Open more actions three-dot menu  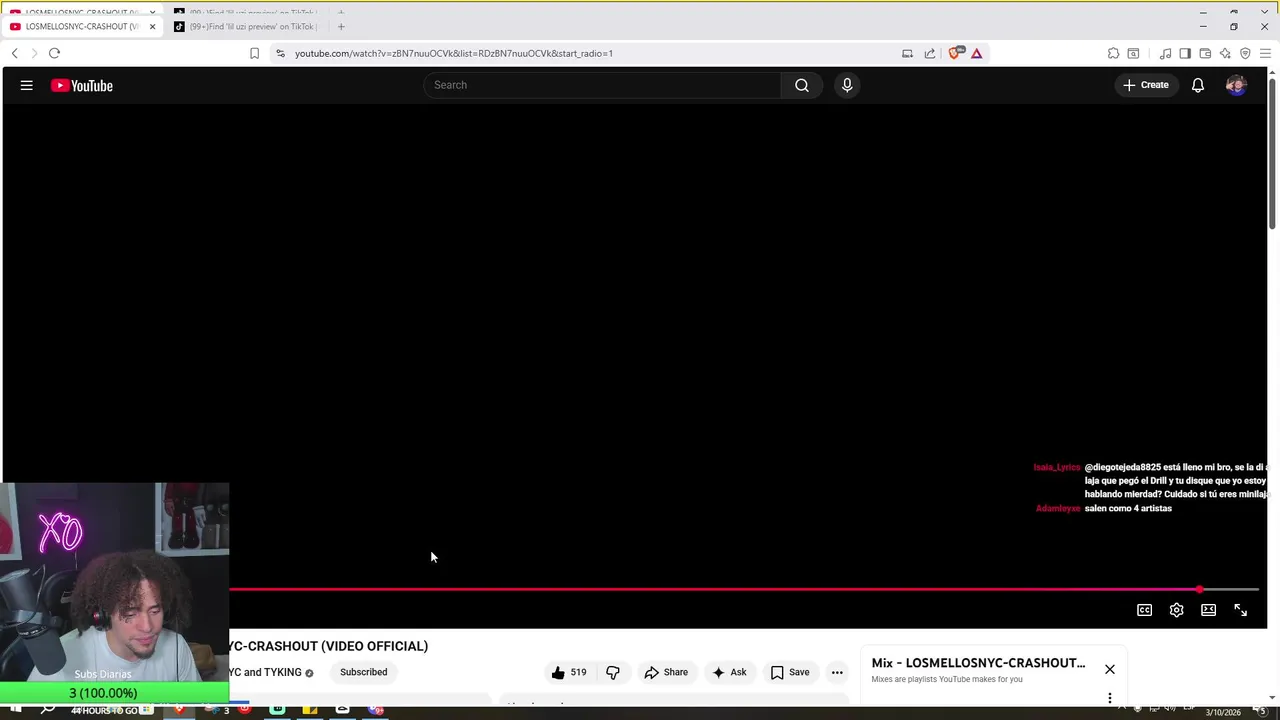(x=837, y=672)
